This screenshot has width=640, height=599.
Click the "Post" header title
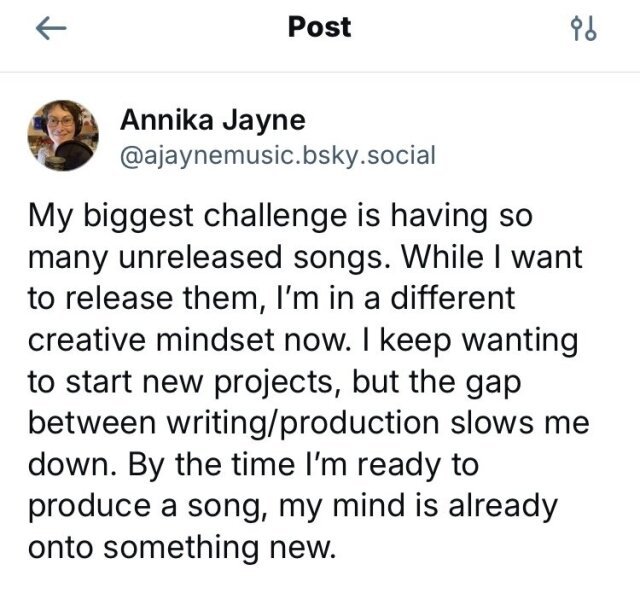tap(319, 27)
